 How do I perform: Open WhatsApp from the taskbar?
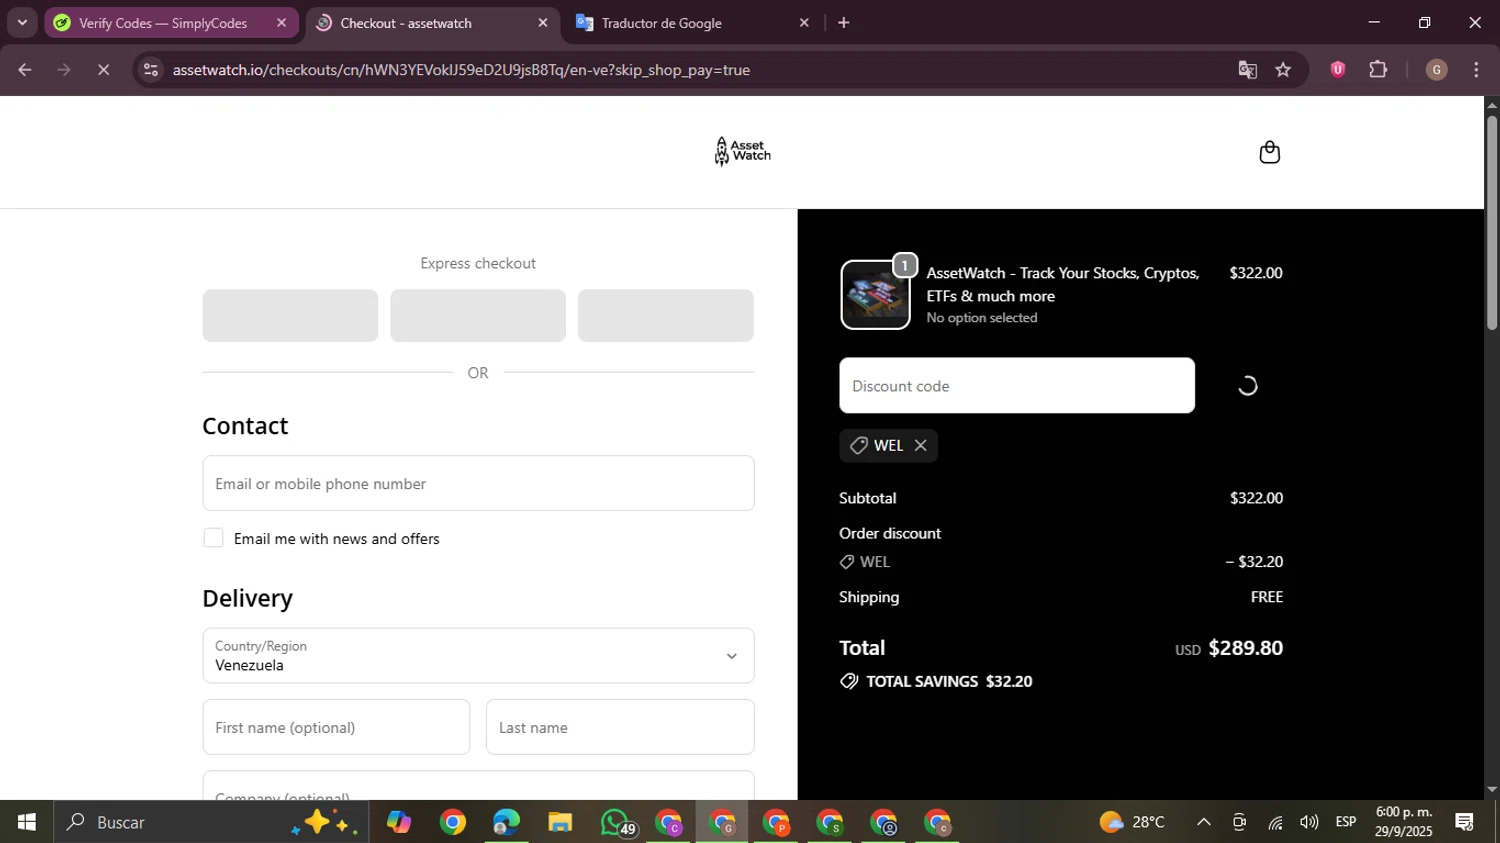pos(616,822)
